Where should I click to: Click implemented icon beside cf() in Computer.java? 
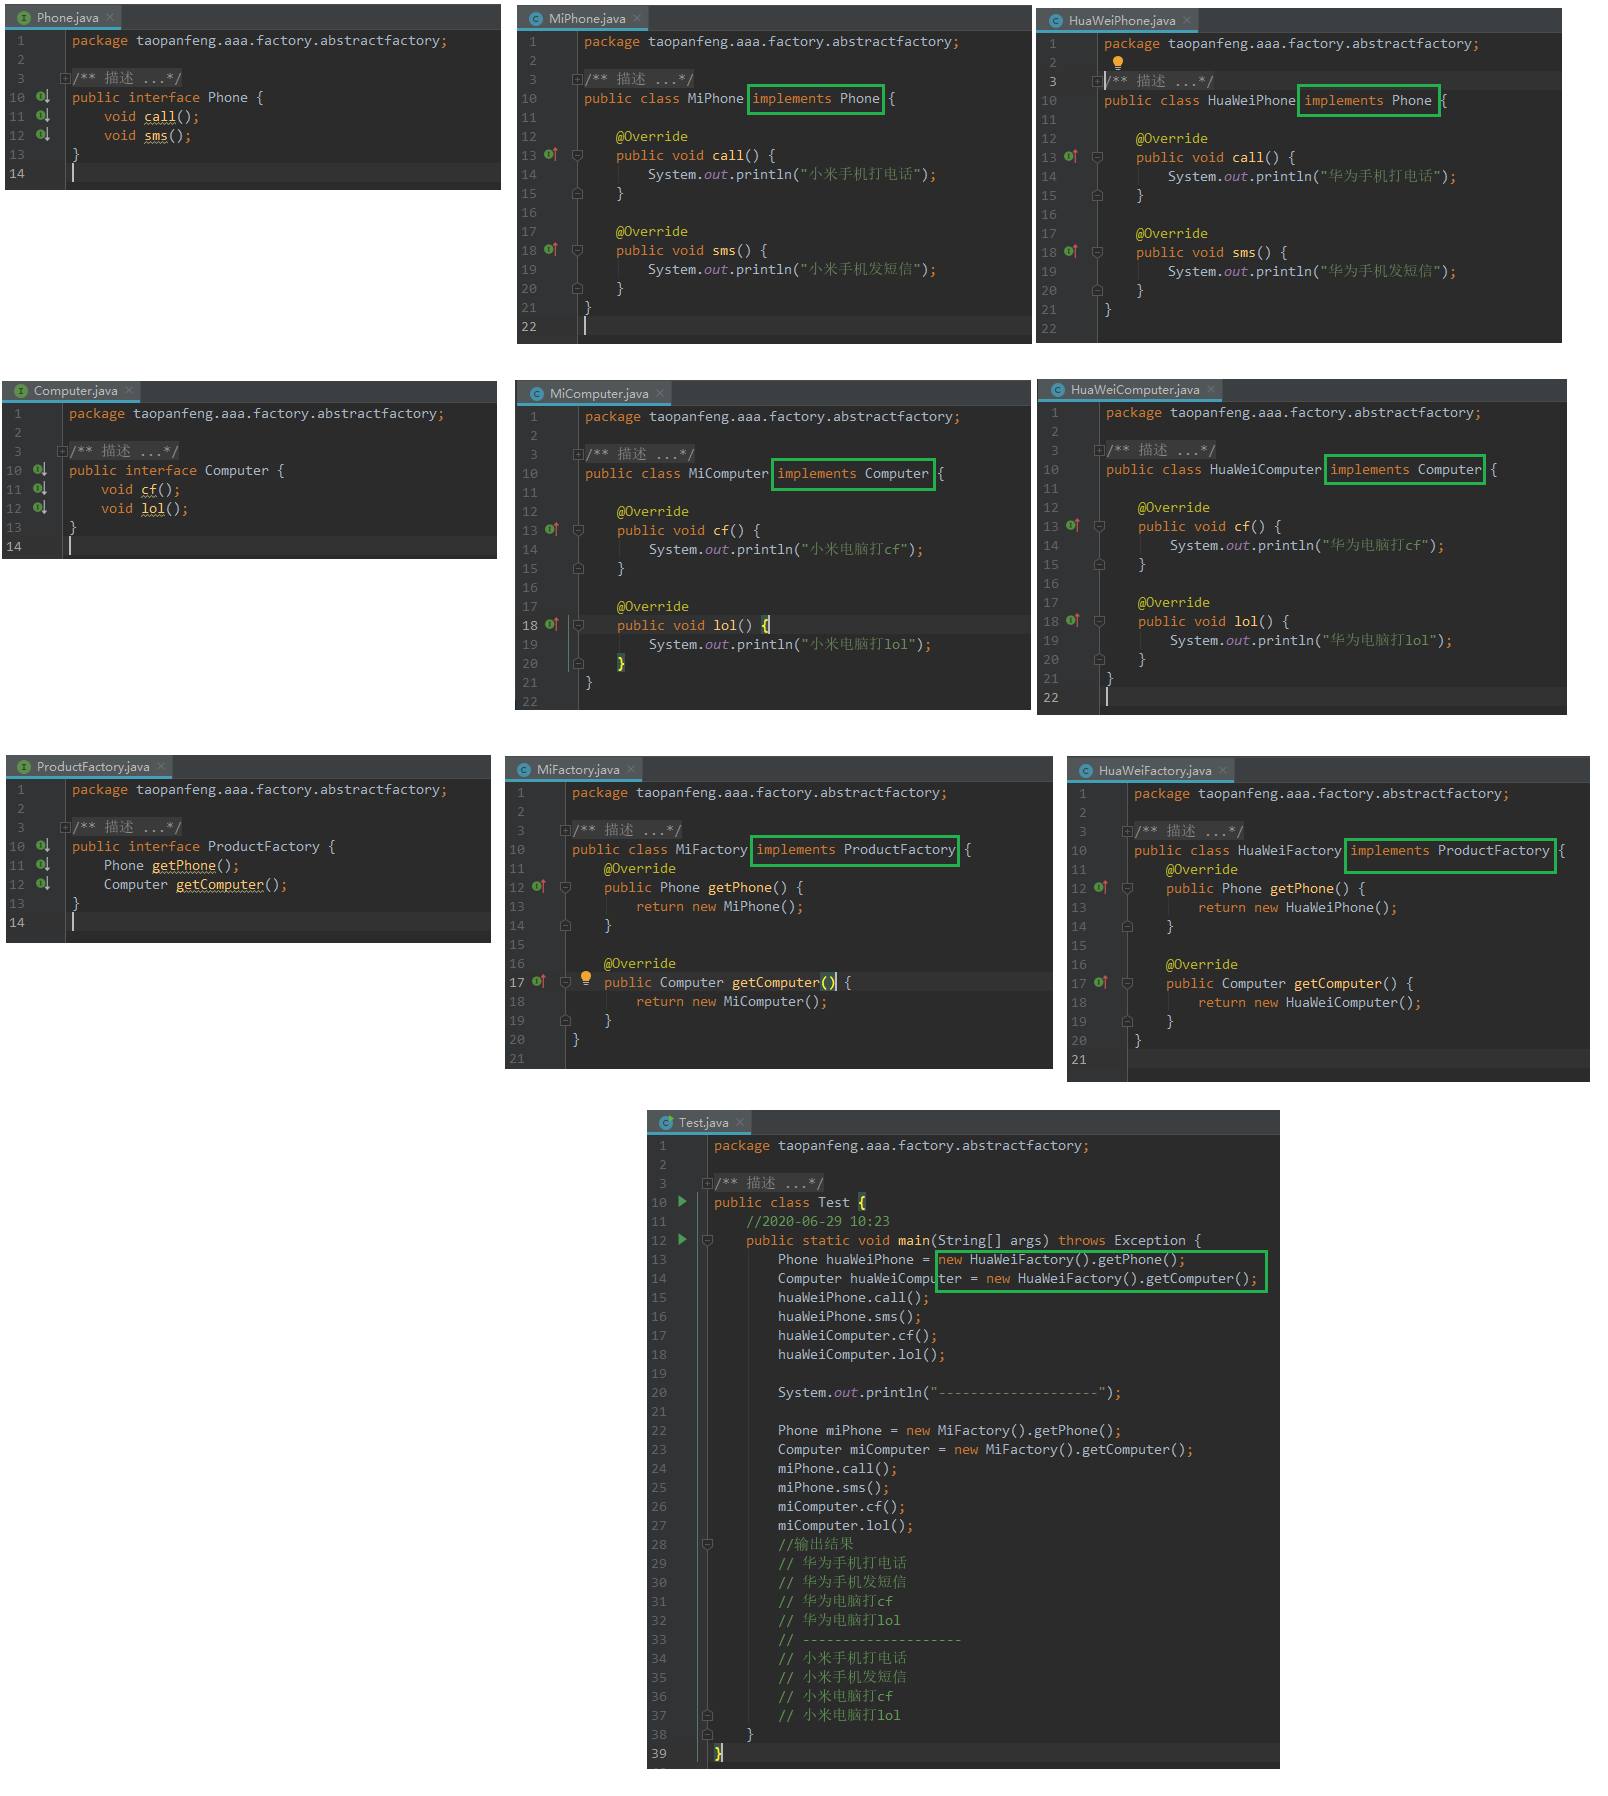tap(40, 489)
